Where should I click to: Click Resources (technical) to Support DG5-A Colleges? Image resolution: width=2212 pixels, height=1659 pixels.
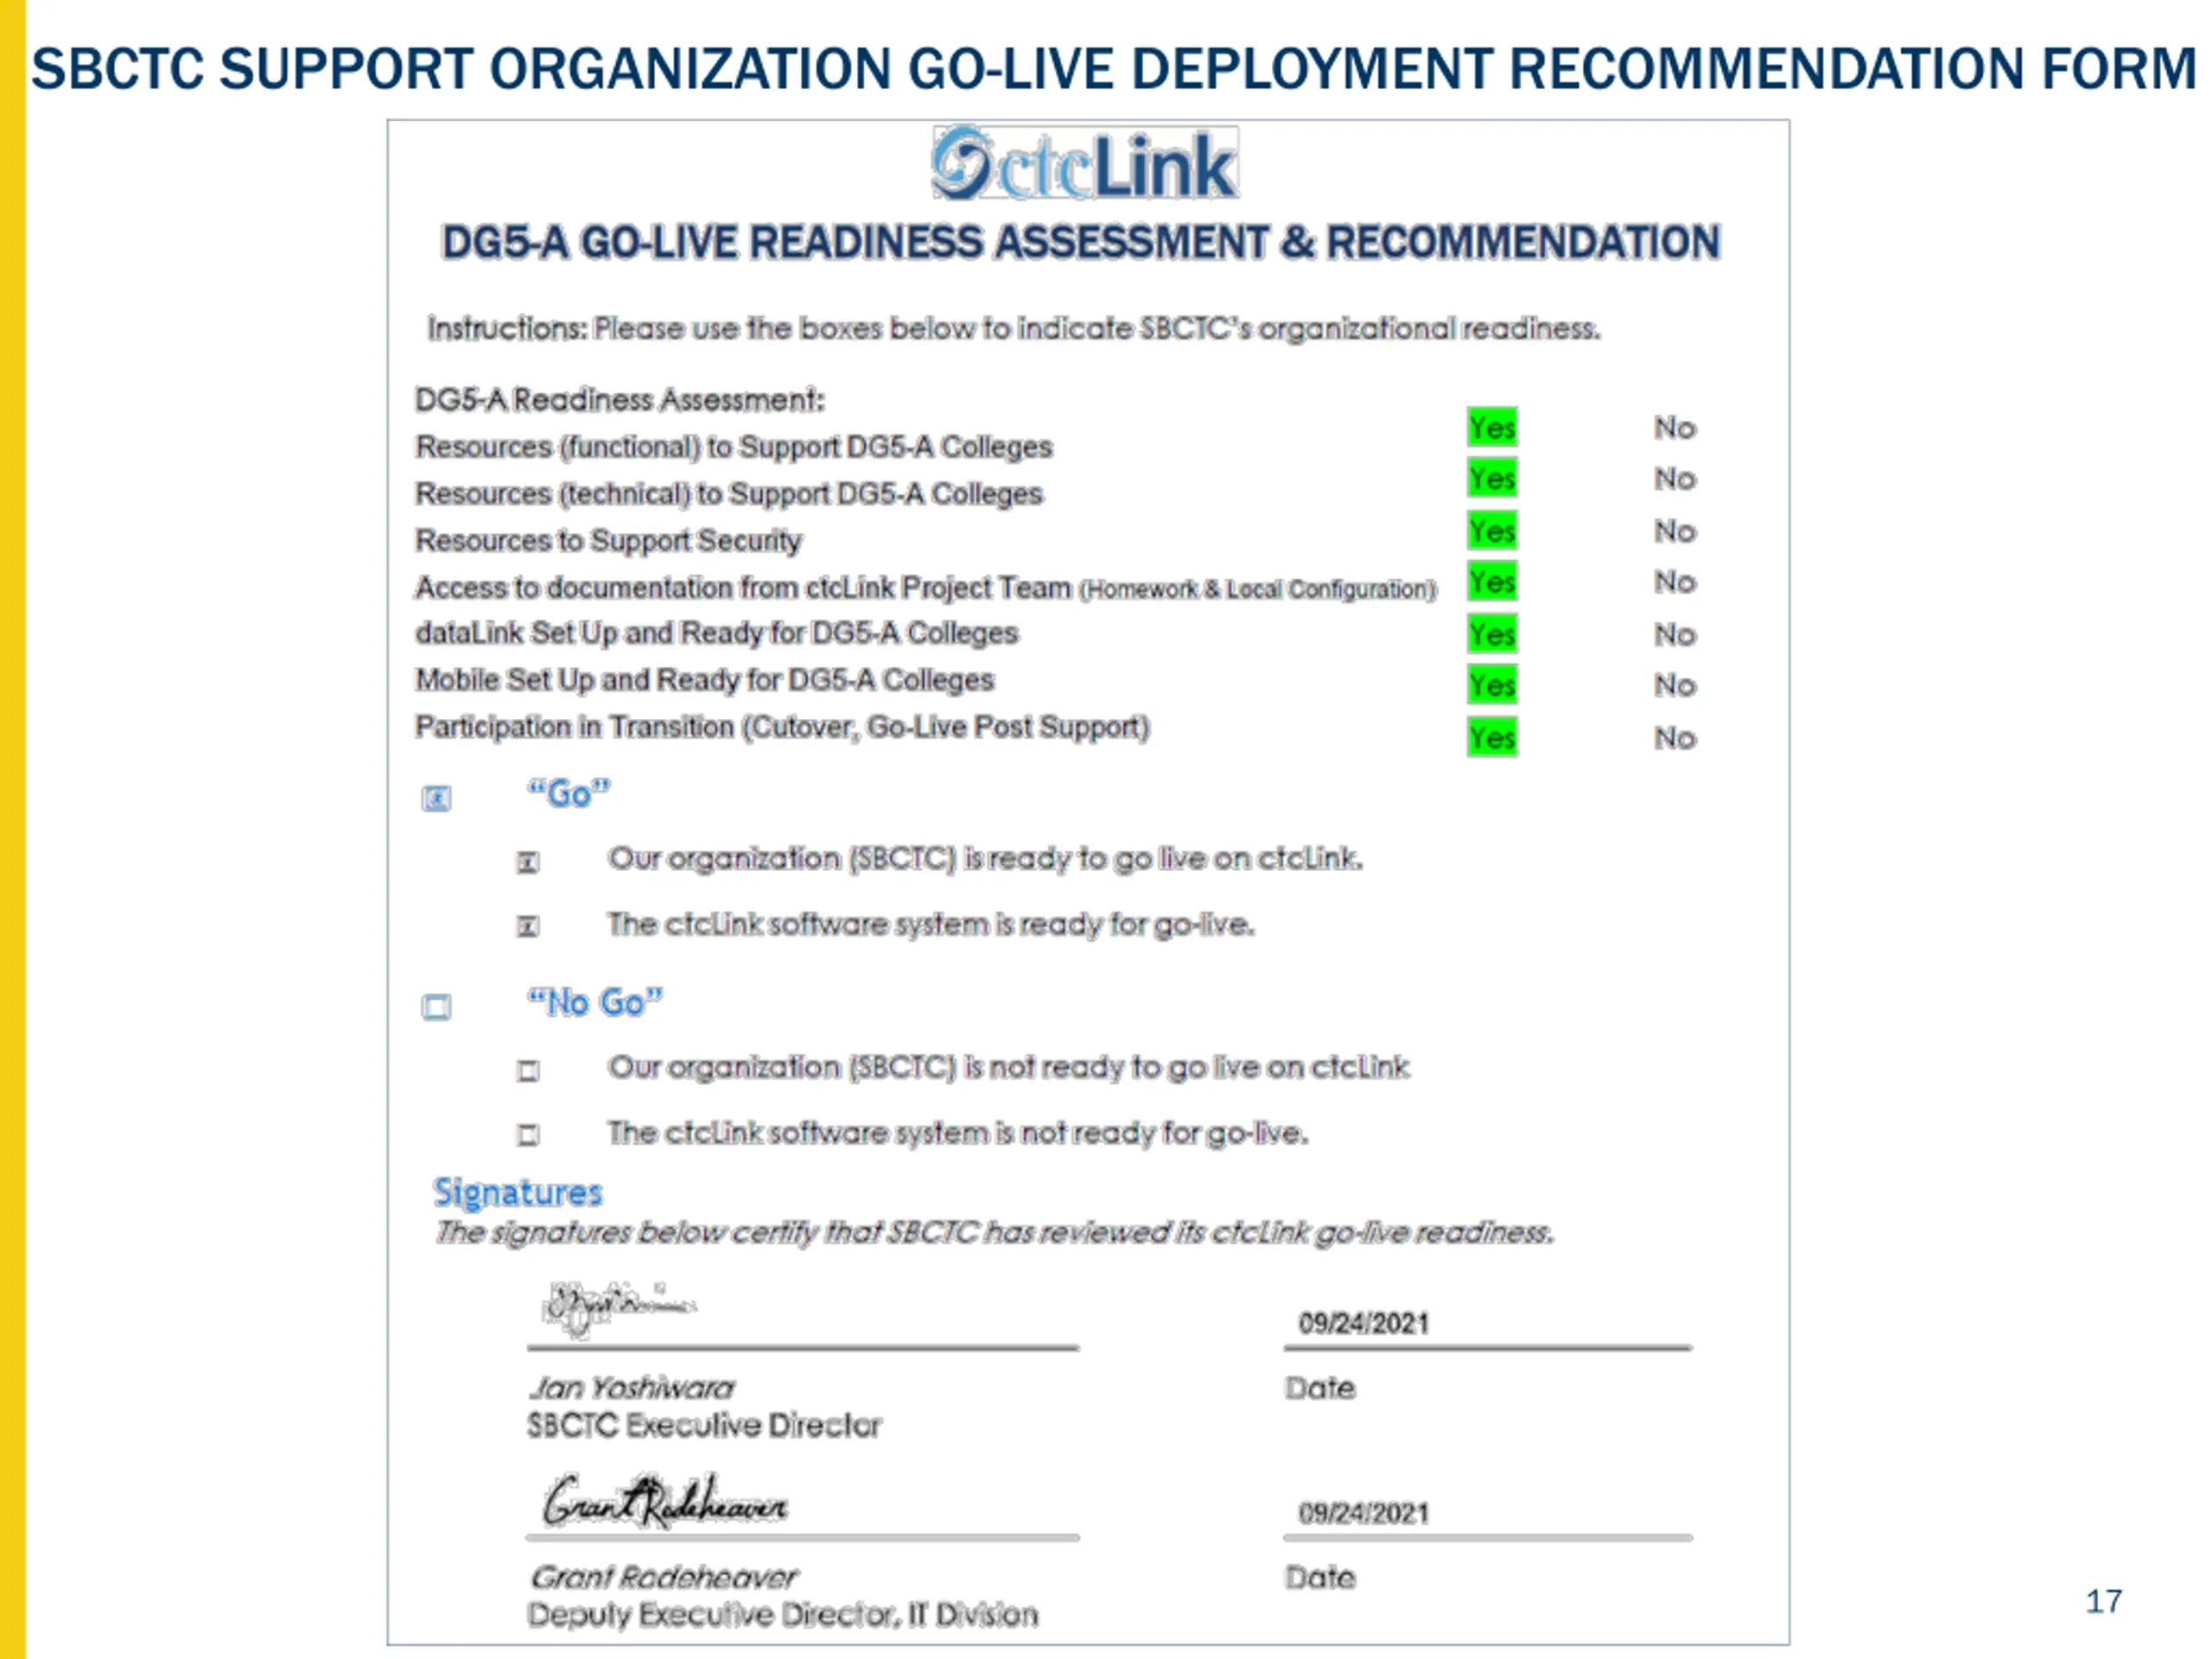tap(729, 494)
